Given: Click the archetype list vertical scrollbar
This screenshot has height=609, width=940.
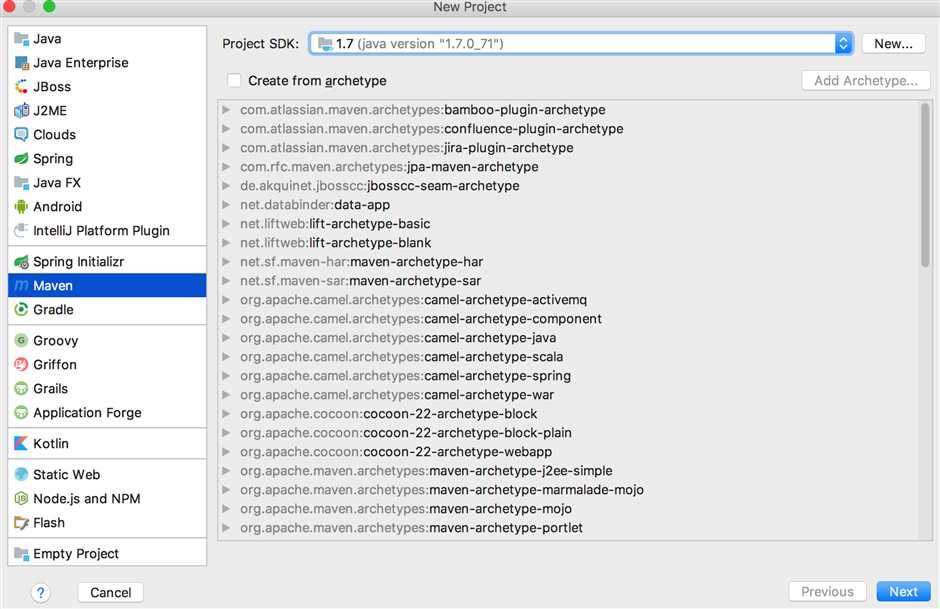Looking at the screenshot, I should [925, 185].
